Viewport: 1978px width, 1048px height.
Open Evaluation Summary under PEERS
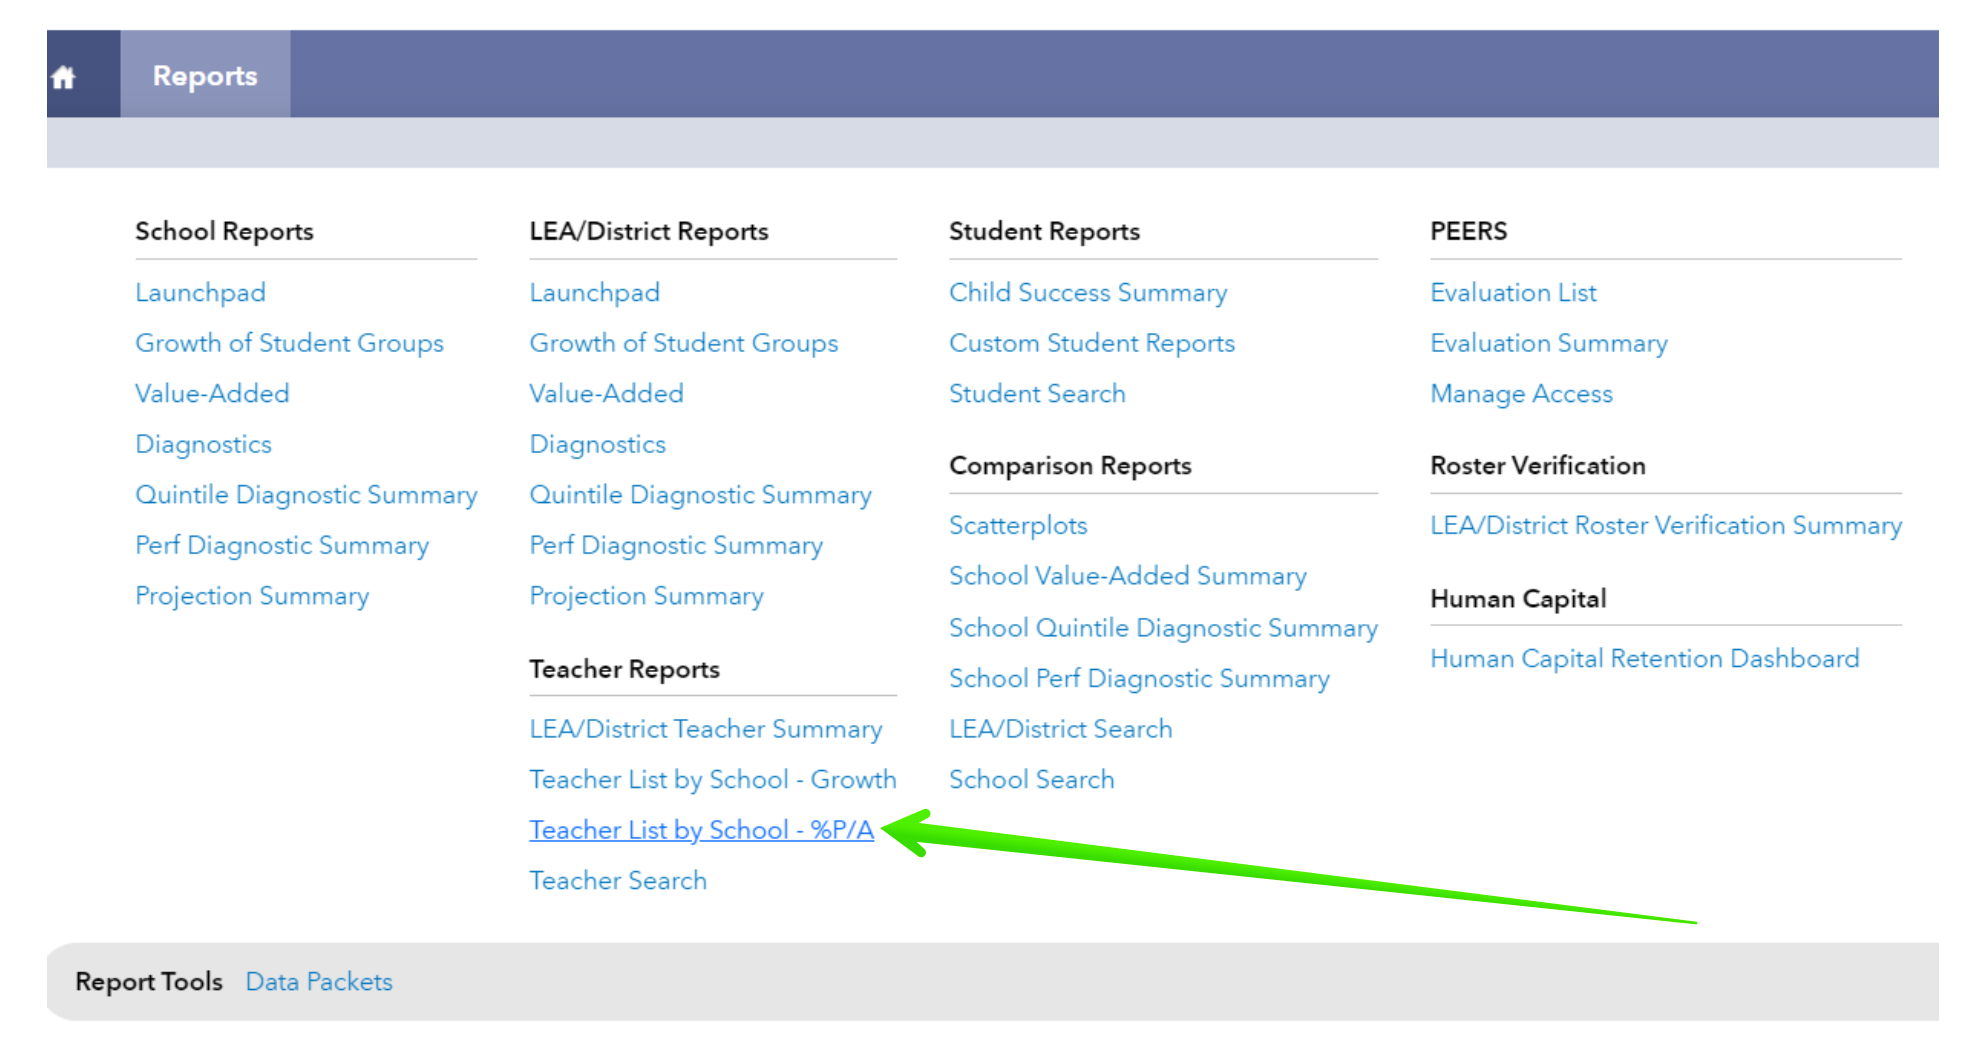1548,343
